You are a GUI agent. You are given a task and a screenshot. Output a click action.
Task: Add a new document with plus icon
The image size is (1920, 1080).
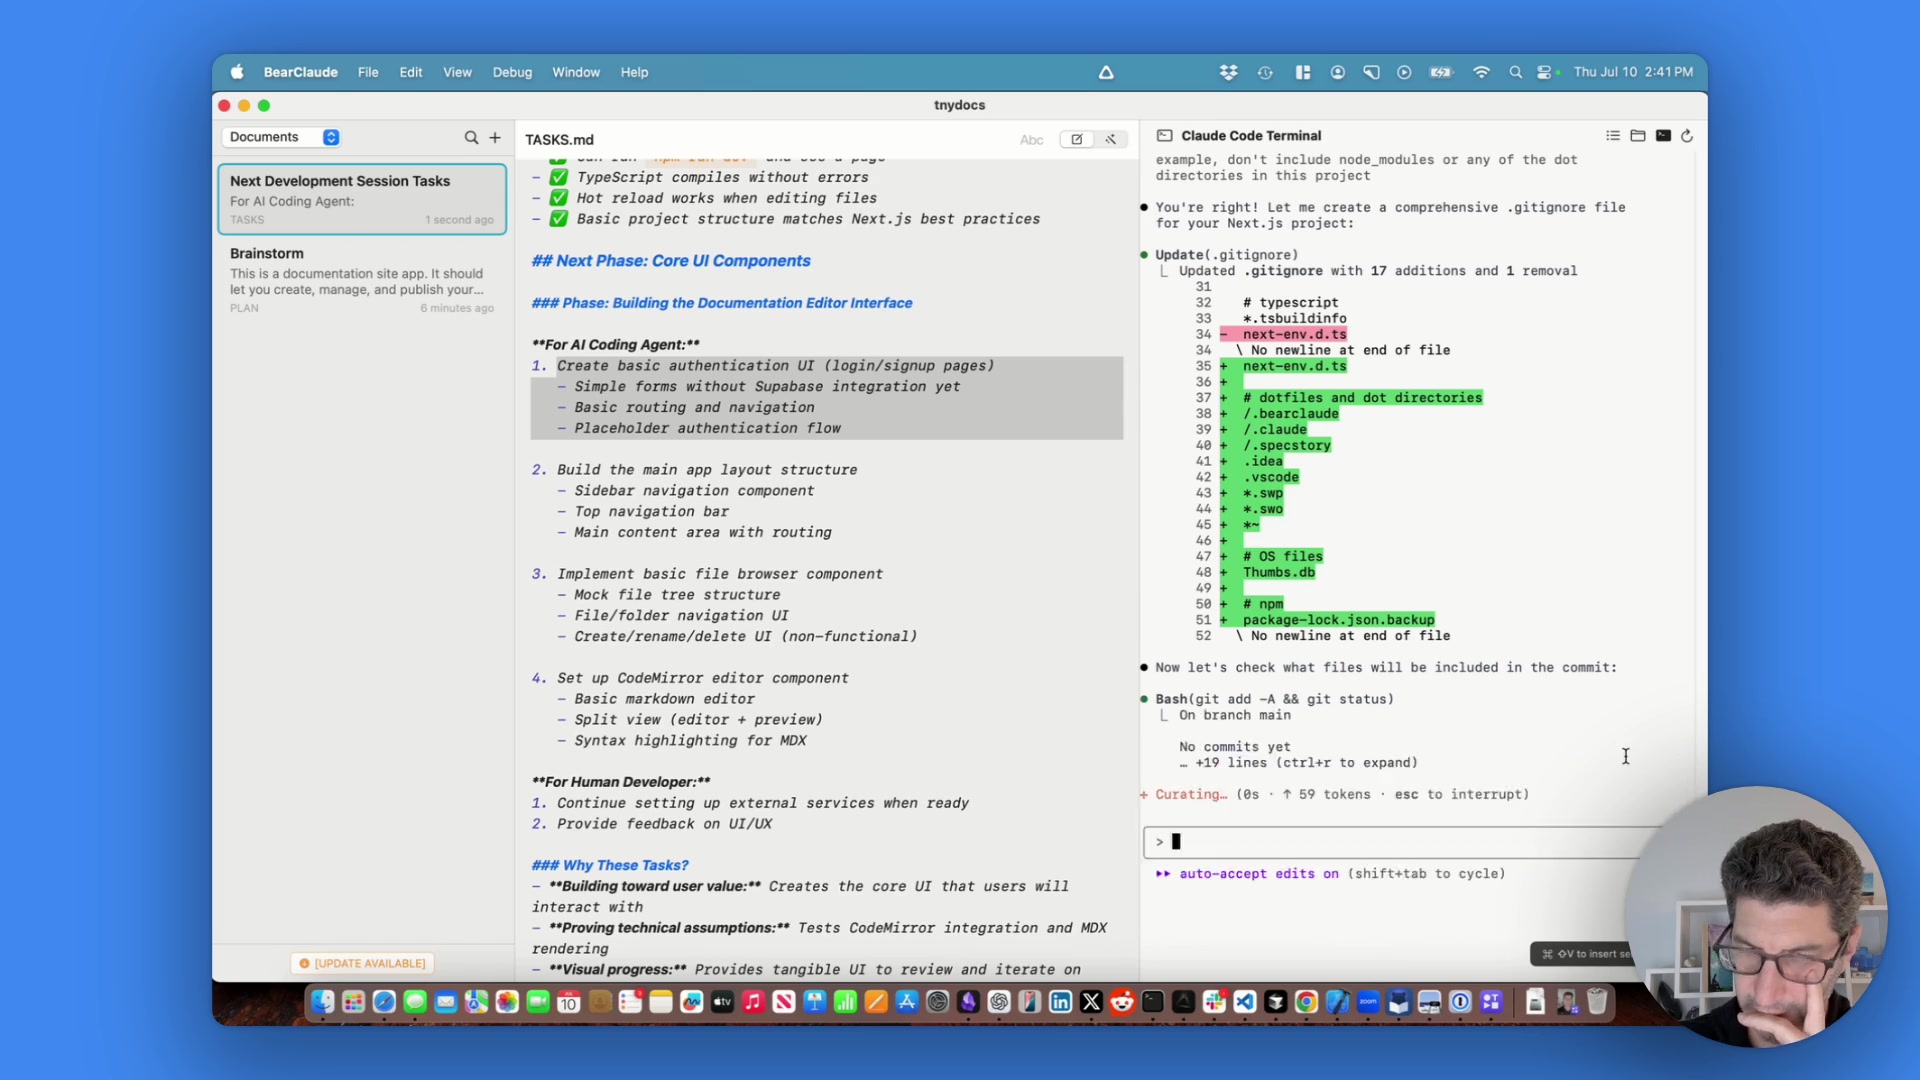click(495, 138)
